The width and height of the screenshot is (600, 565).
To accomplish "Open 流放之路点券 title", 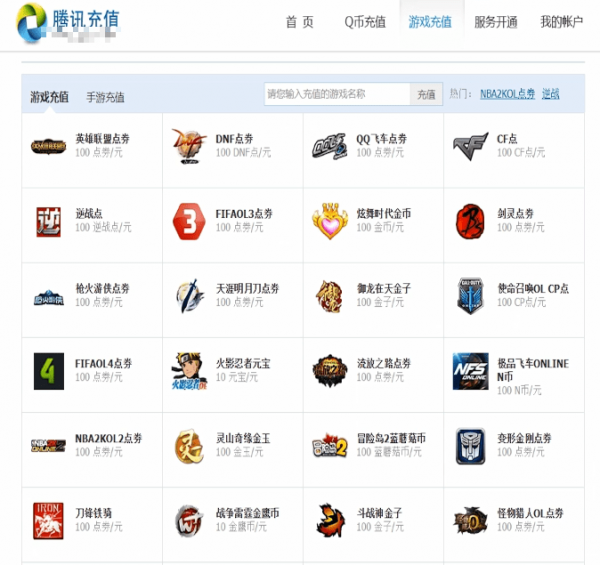I will pyautogui.click(x=384, y=363).
